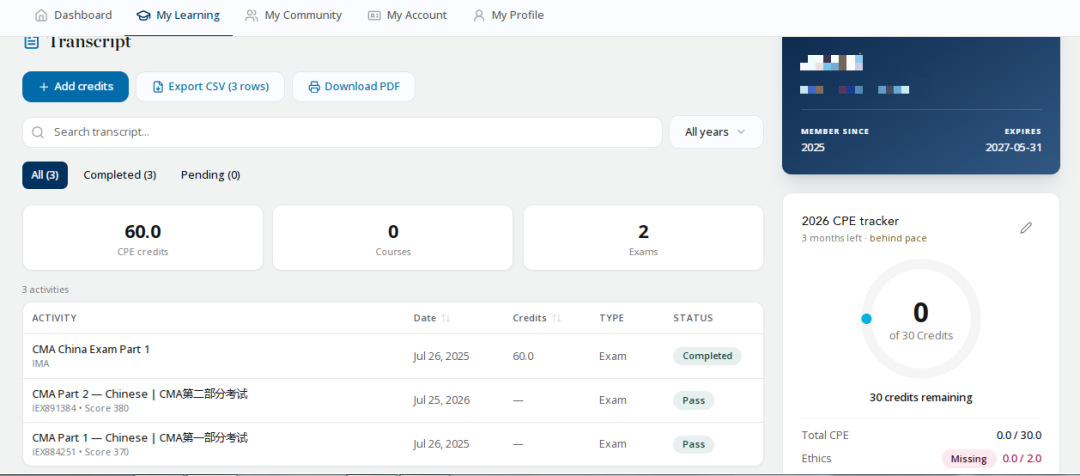
Task: Click the Exams summary card
Action: [643, 238]
